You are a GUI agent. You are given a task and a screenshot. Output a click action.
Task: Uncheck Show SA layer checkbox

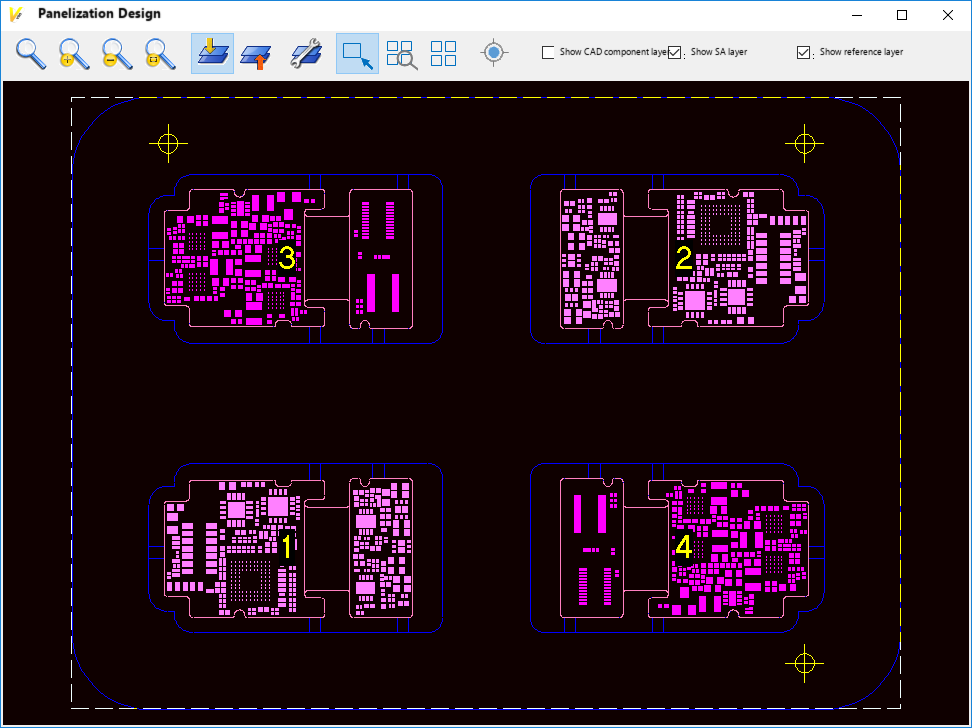coord(675,52)
